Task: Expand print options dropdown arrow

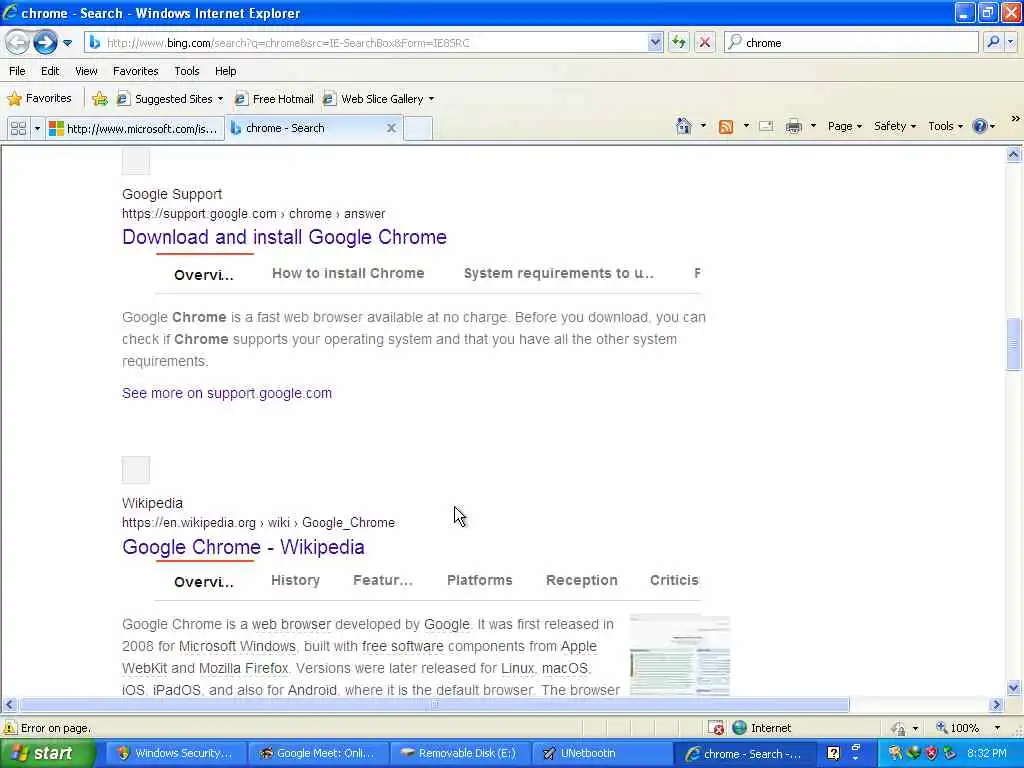Action: pos(813,126)
